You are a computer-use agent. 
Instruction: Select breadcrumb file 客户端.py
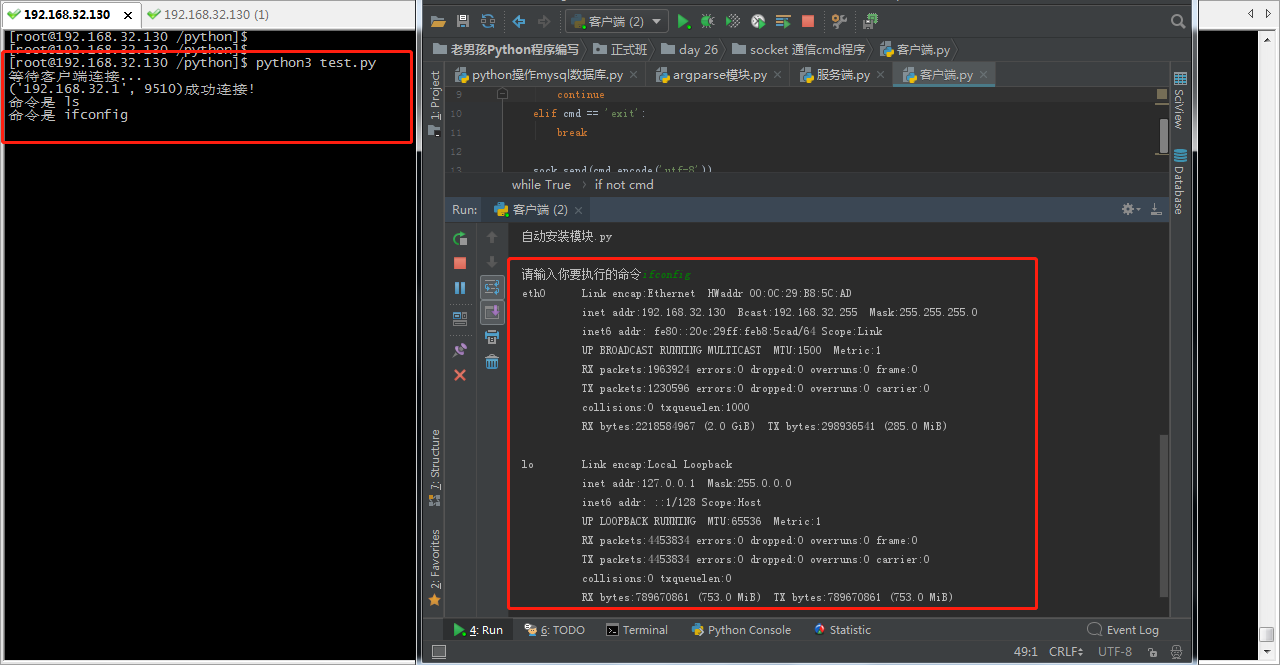coord(914,49)
